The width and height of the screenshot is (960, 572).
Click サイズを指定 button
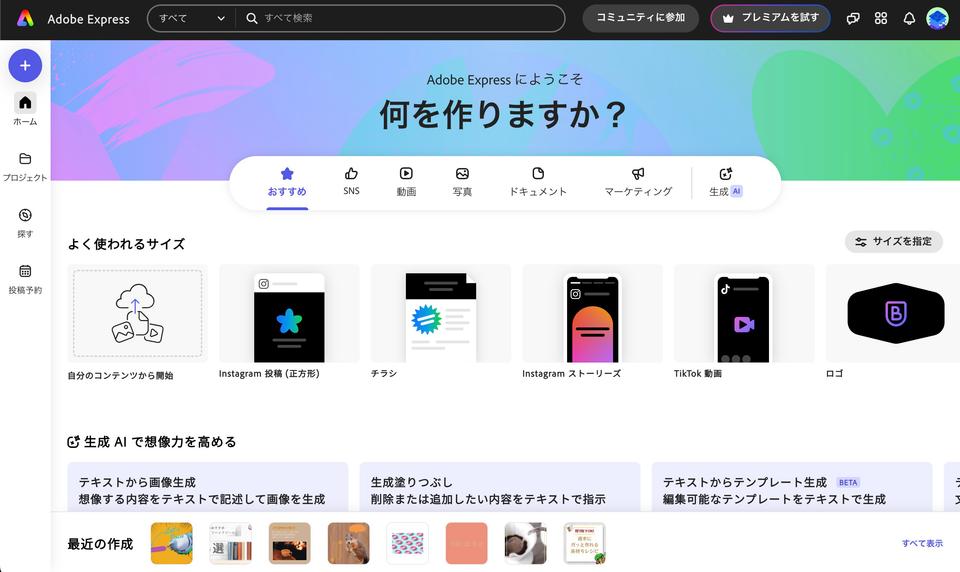(x=894, y=241)
